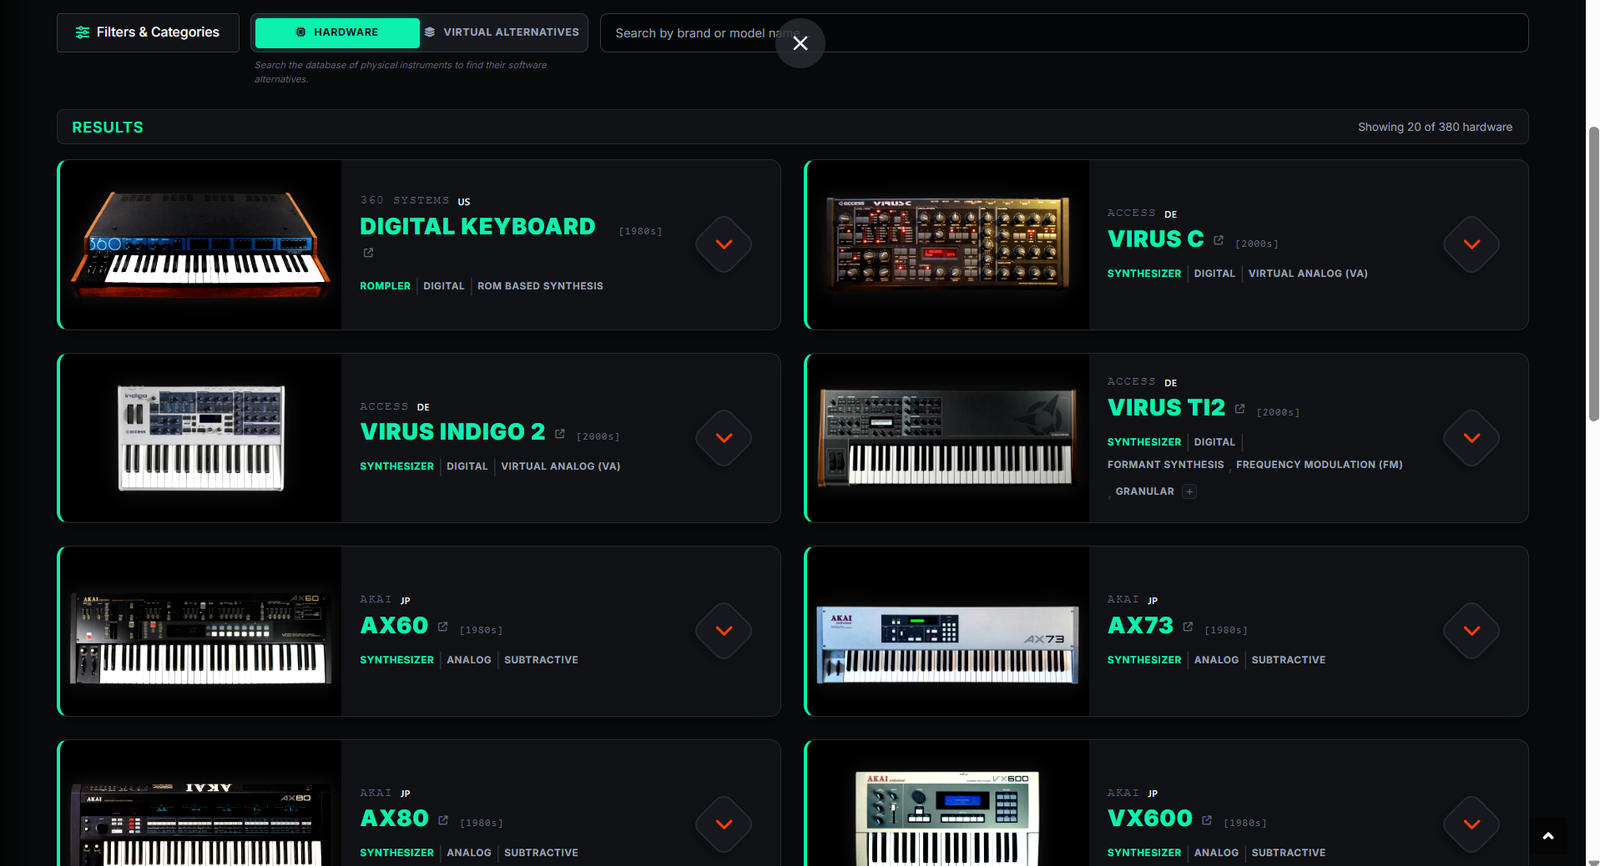Open the Virus TI2 title

tap(1166, 408)
